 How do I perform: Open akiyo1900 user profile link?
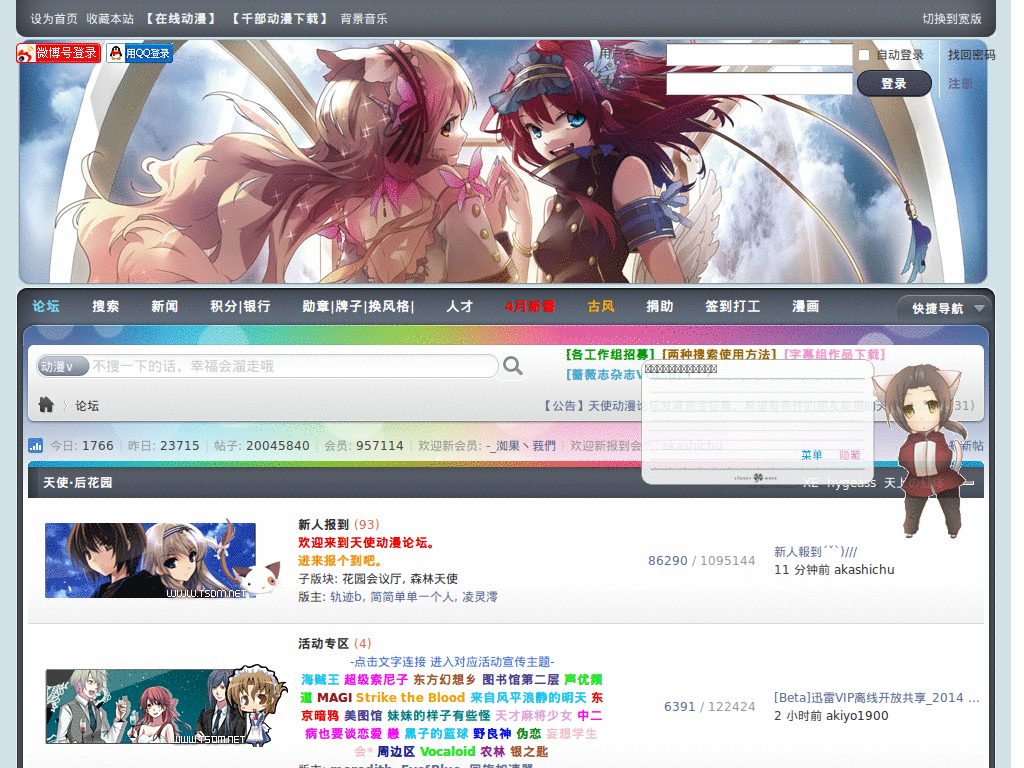[x=857, y=716]
